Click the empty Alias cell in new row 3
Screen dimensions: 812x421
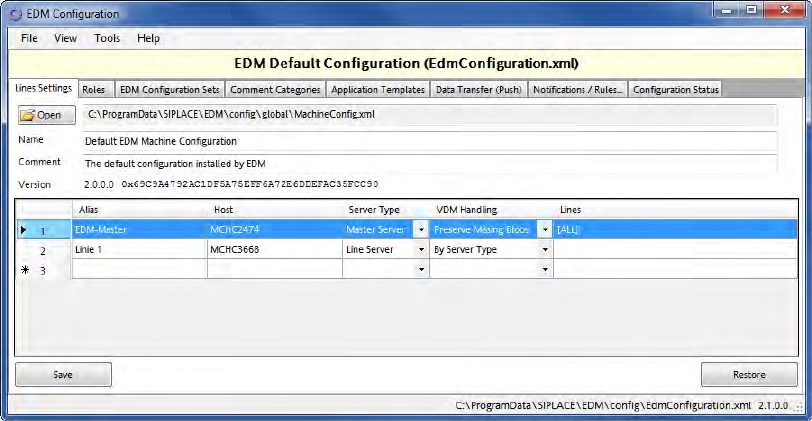click(x=139, y=269)
